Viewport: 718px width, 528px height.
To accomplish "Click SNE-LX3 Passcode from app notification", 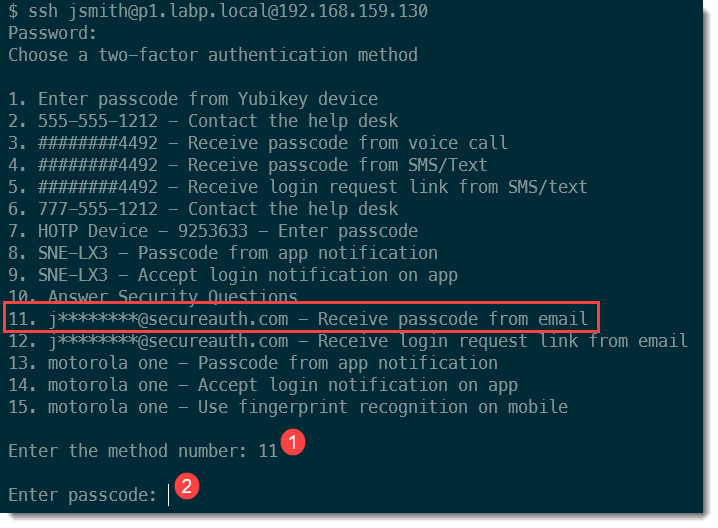I will [x=223, y=253].
